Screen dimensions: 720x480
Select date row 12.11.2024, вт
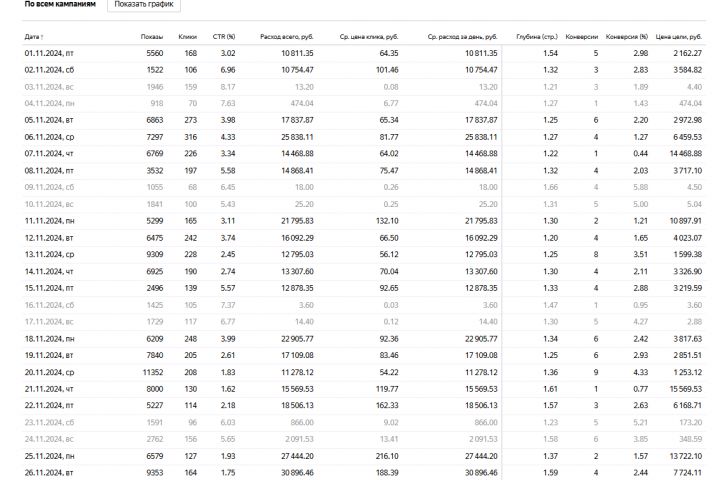click(x=49, y=238)
